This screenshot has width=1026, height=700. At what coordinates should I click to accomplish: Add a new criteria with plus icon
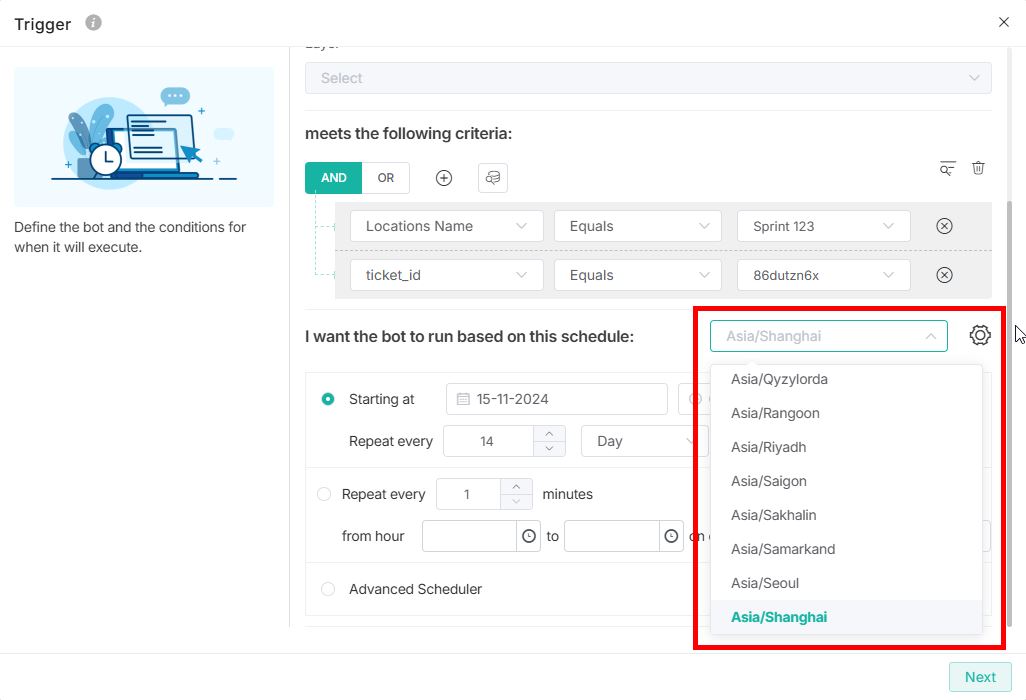444,178
